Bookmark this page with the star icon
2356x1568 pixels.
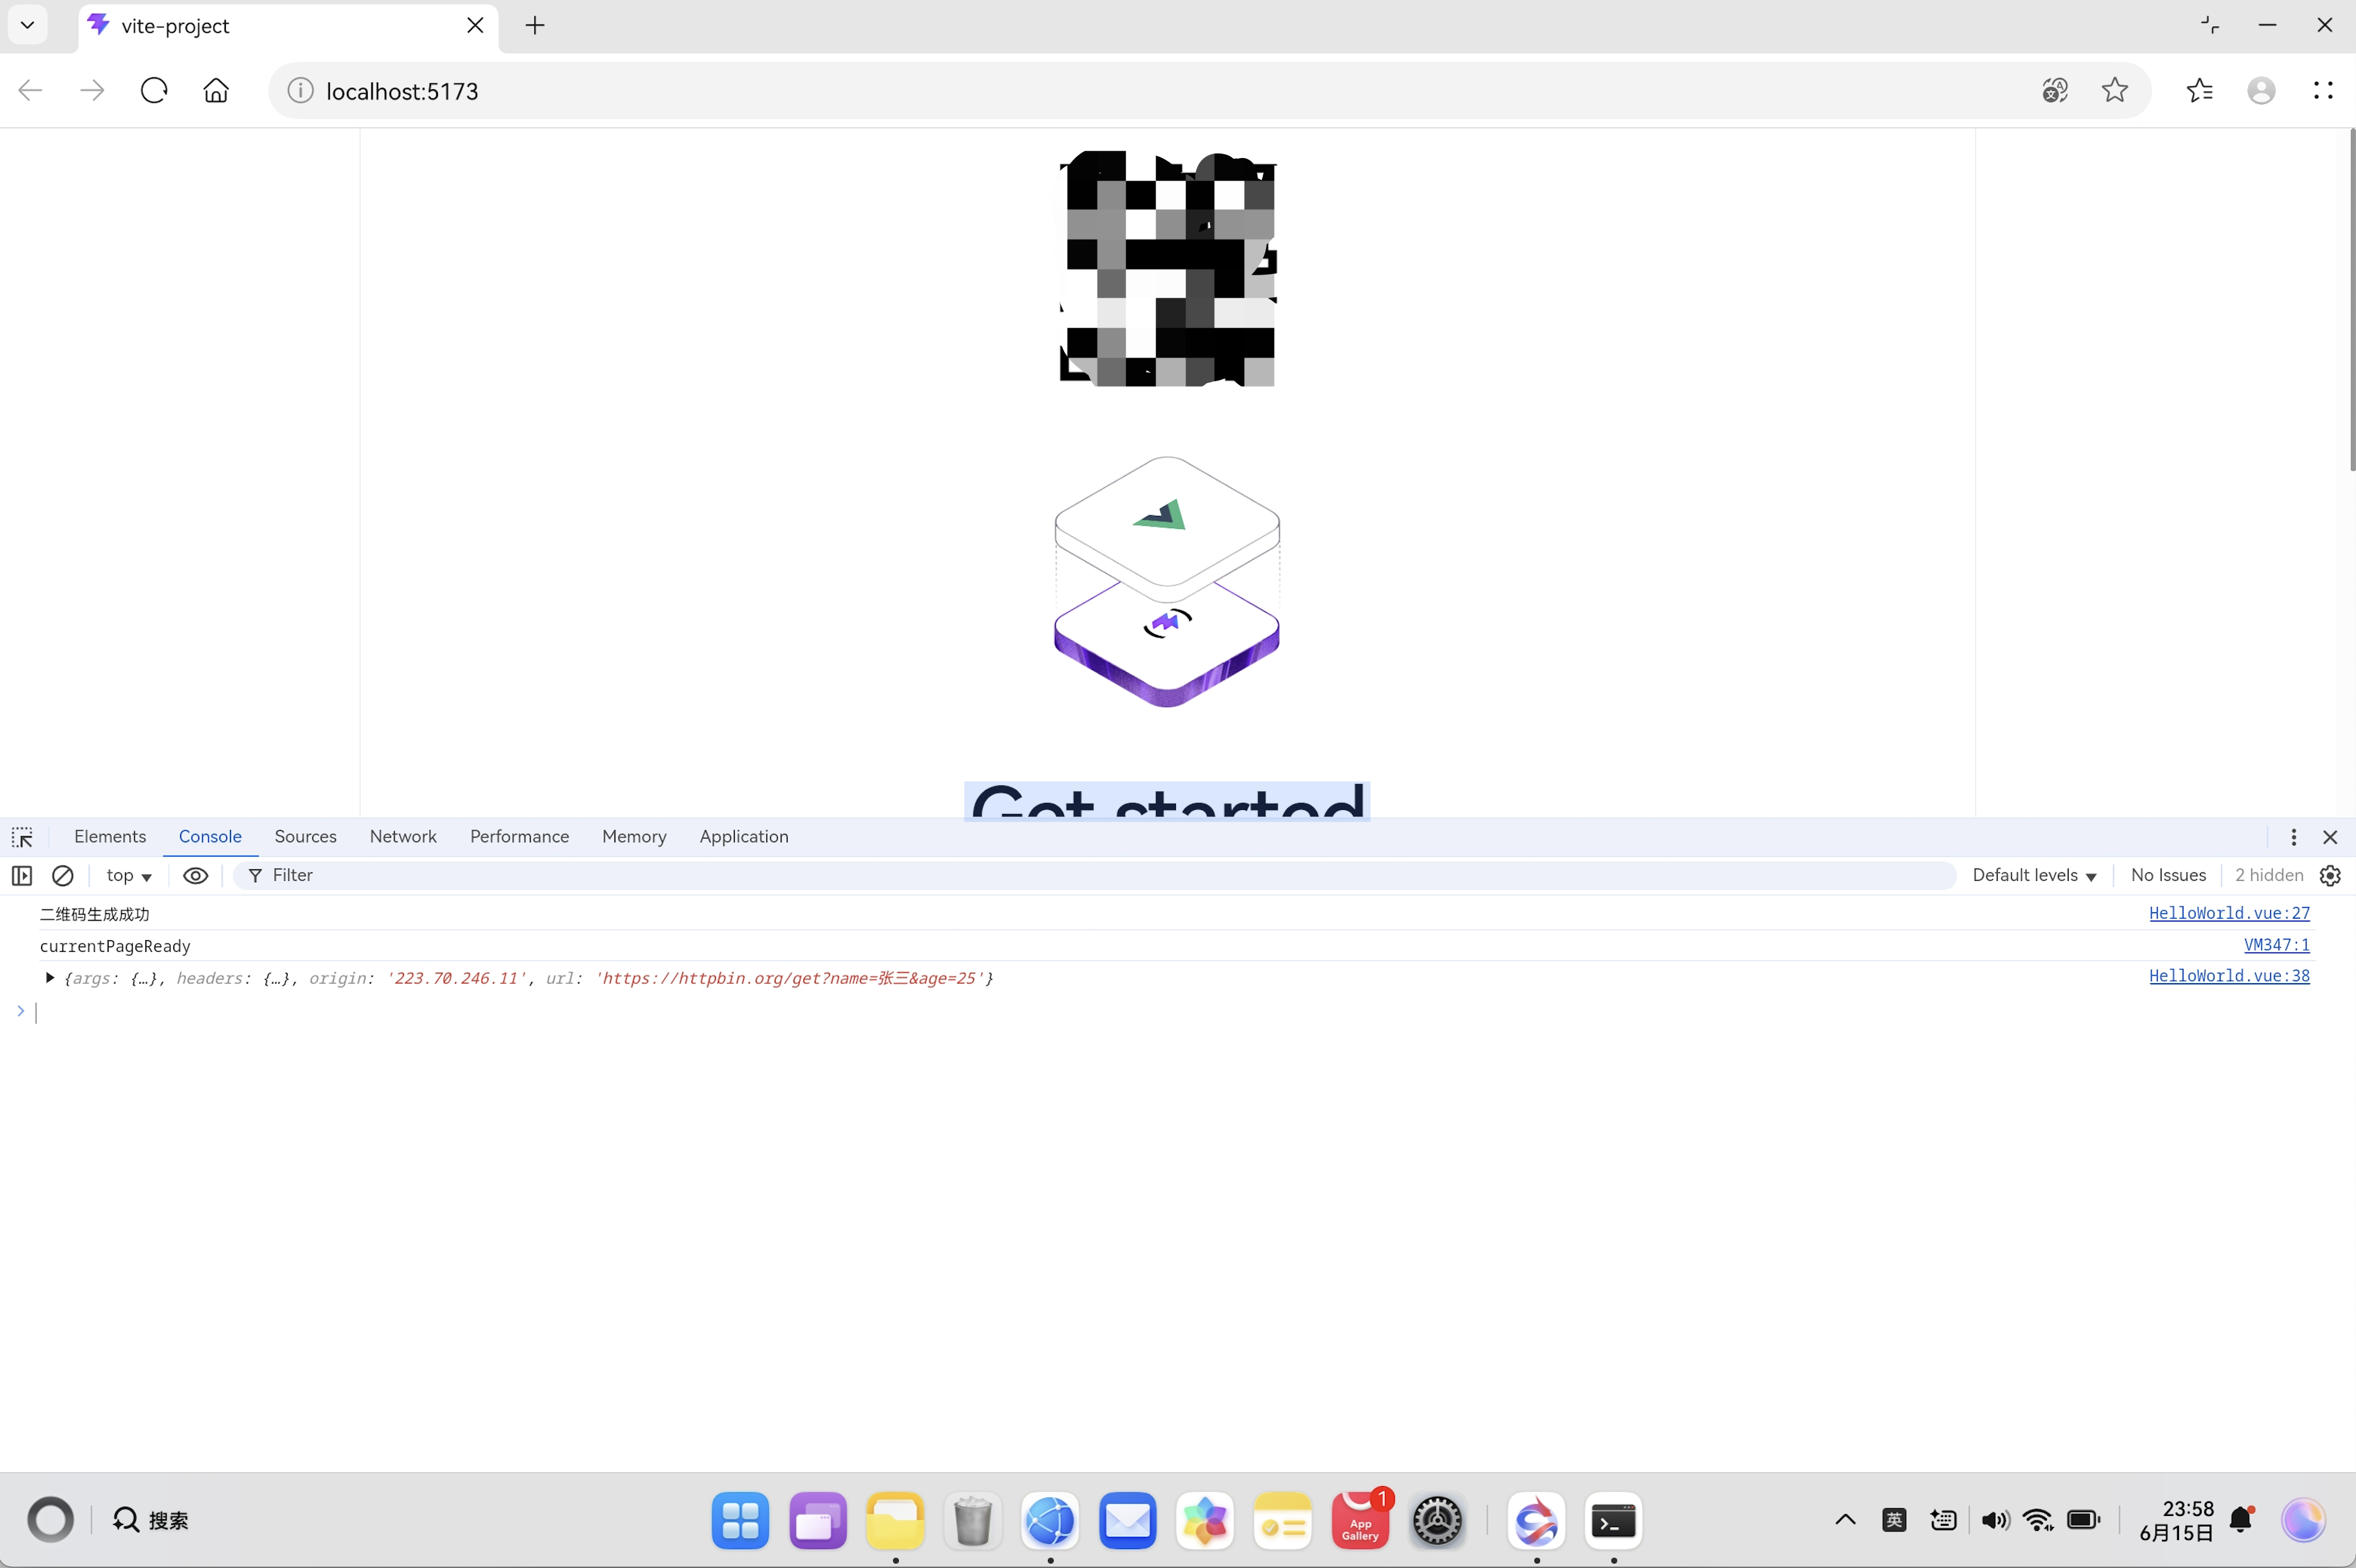(x=2115, y=91)
